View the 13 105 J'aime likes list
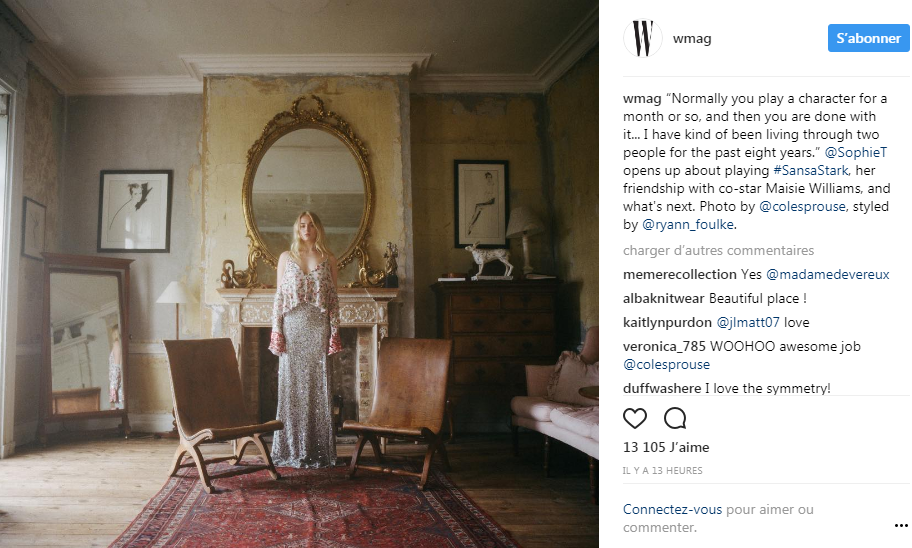 pos(666,447)
